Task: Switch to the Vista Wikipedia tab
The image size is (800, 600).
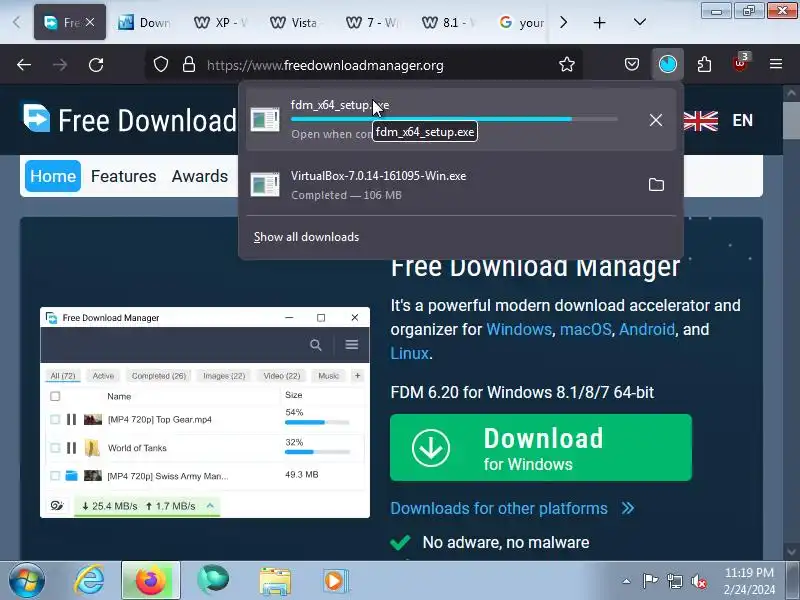Action: tap(297, 22)
